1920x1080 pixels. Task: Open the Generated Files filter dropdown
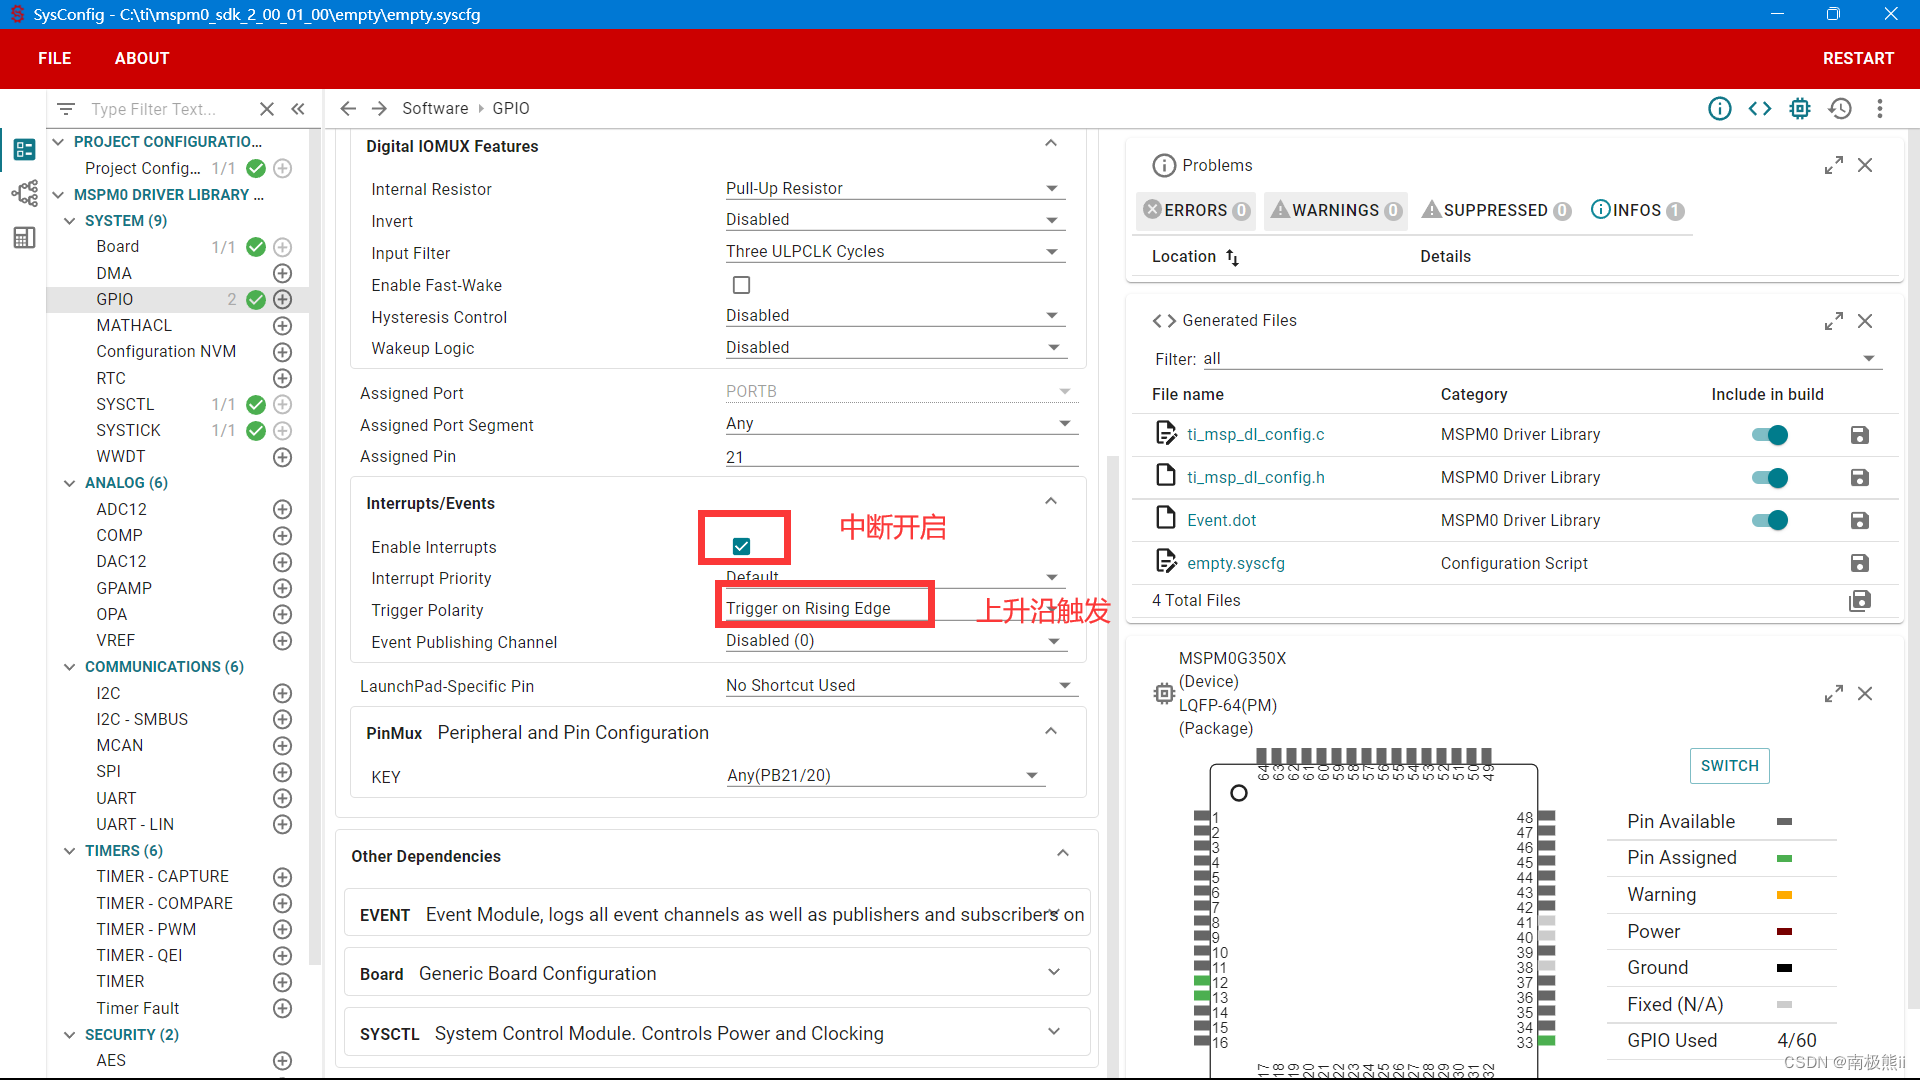click(1541, 358)
